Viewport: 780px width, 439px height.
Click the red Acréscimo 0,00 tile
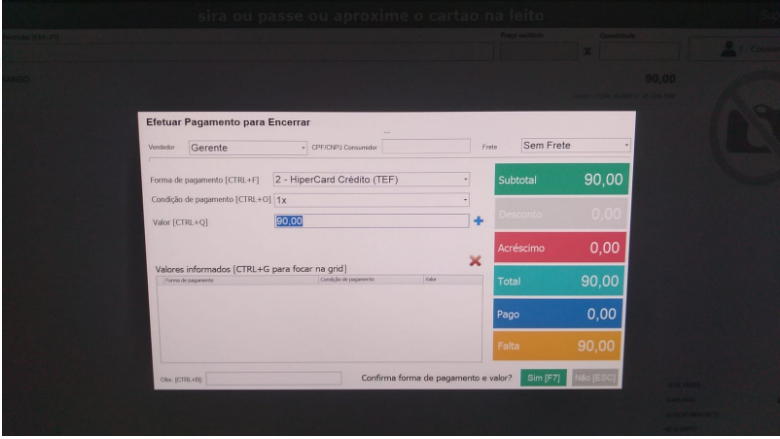click(560, 247)
